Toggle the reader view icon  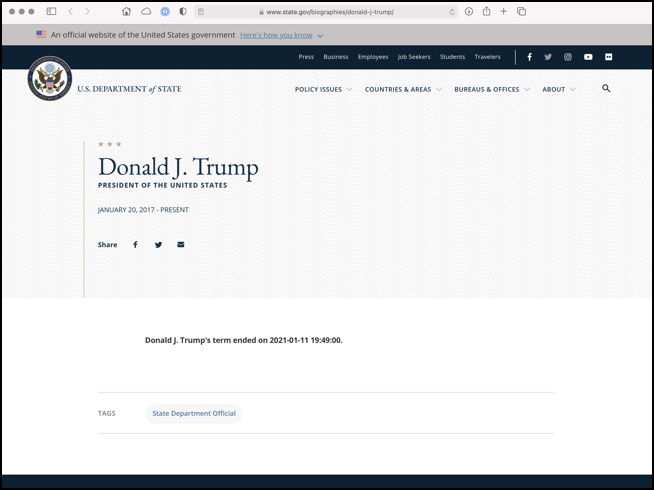201,12
